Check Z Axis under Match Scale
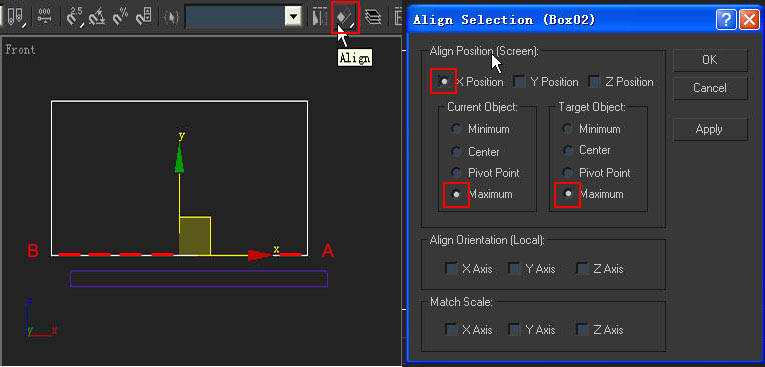Viewport: 765px width, 367px height. pos(582,329)
